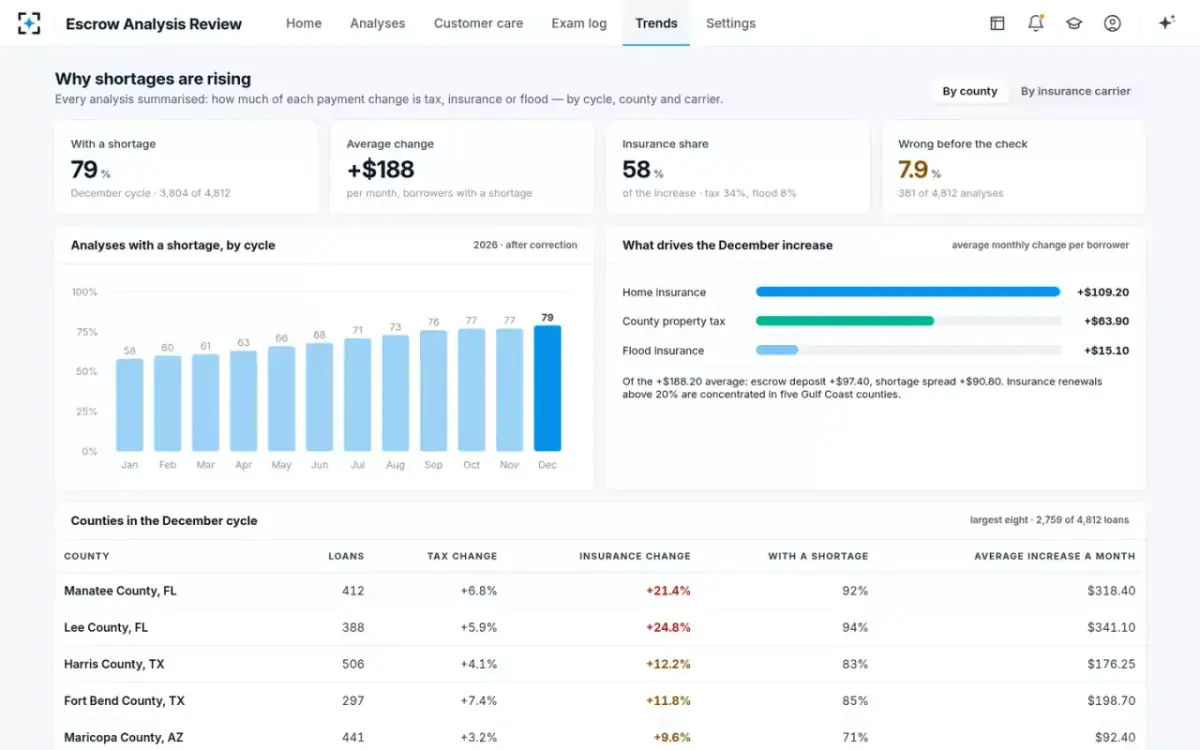This screenshot has width=1200, height=750.
Task: Switch to By insurance carrier view
Action: (x=1076, y=91)
